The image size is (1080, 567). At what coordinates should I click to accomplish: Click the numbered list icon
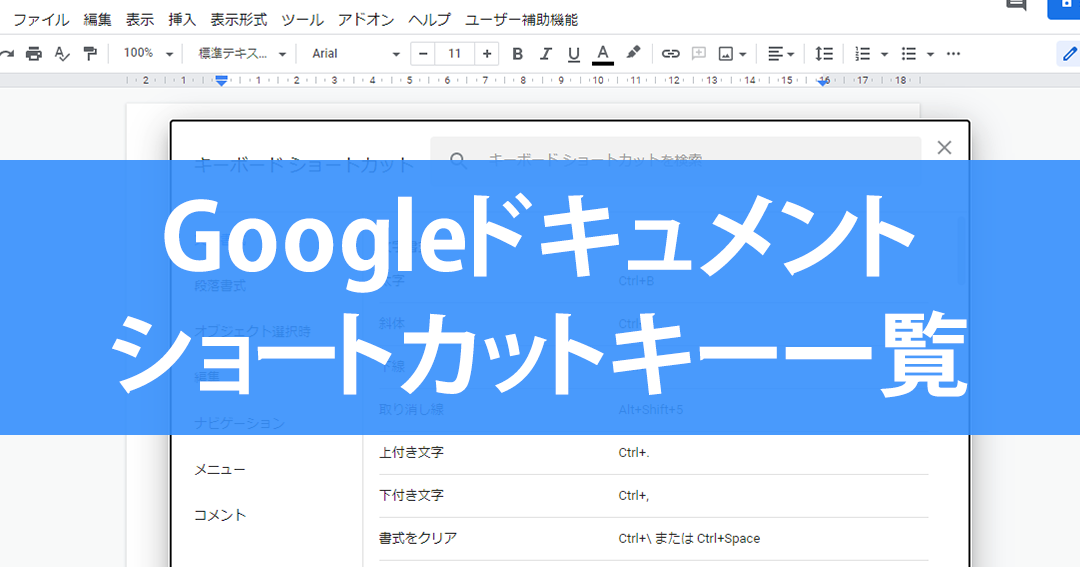point(862,54)
